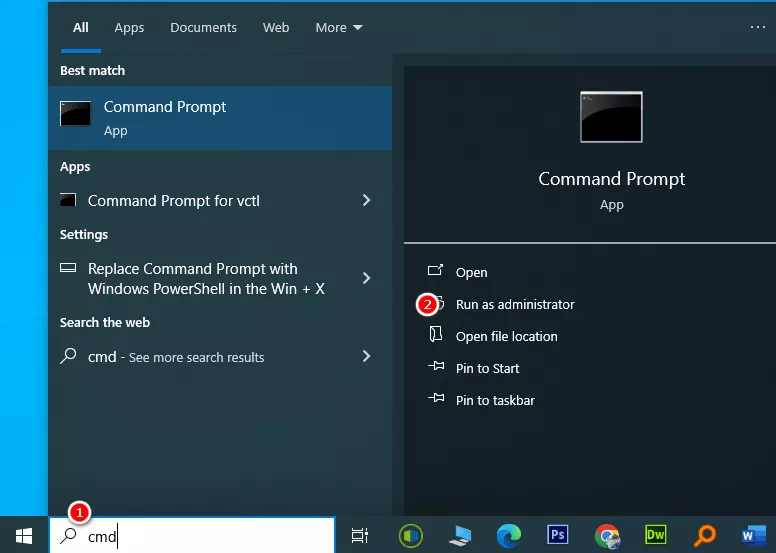Click the Open file location icon
Screen dimensions: 776x553
pyautogui.click(x=436, y=334)
